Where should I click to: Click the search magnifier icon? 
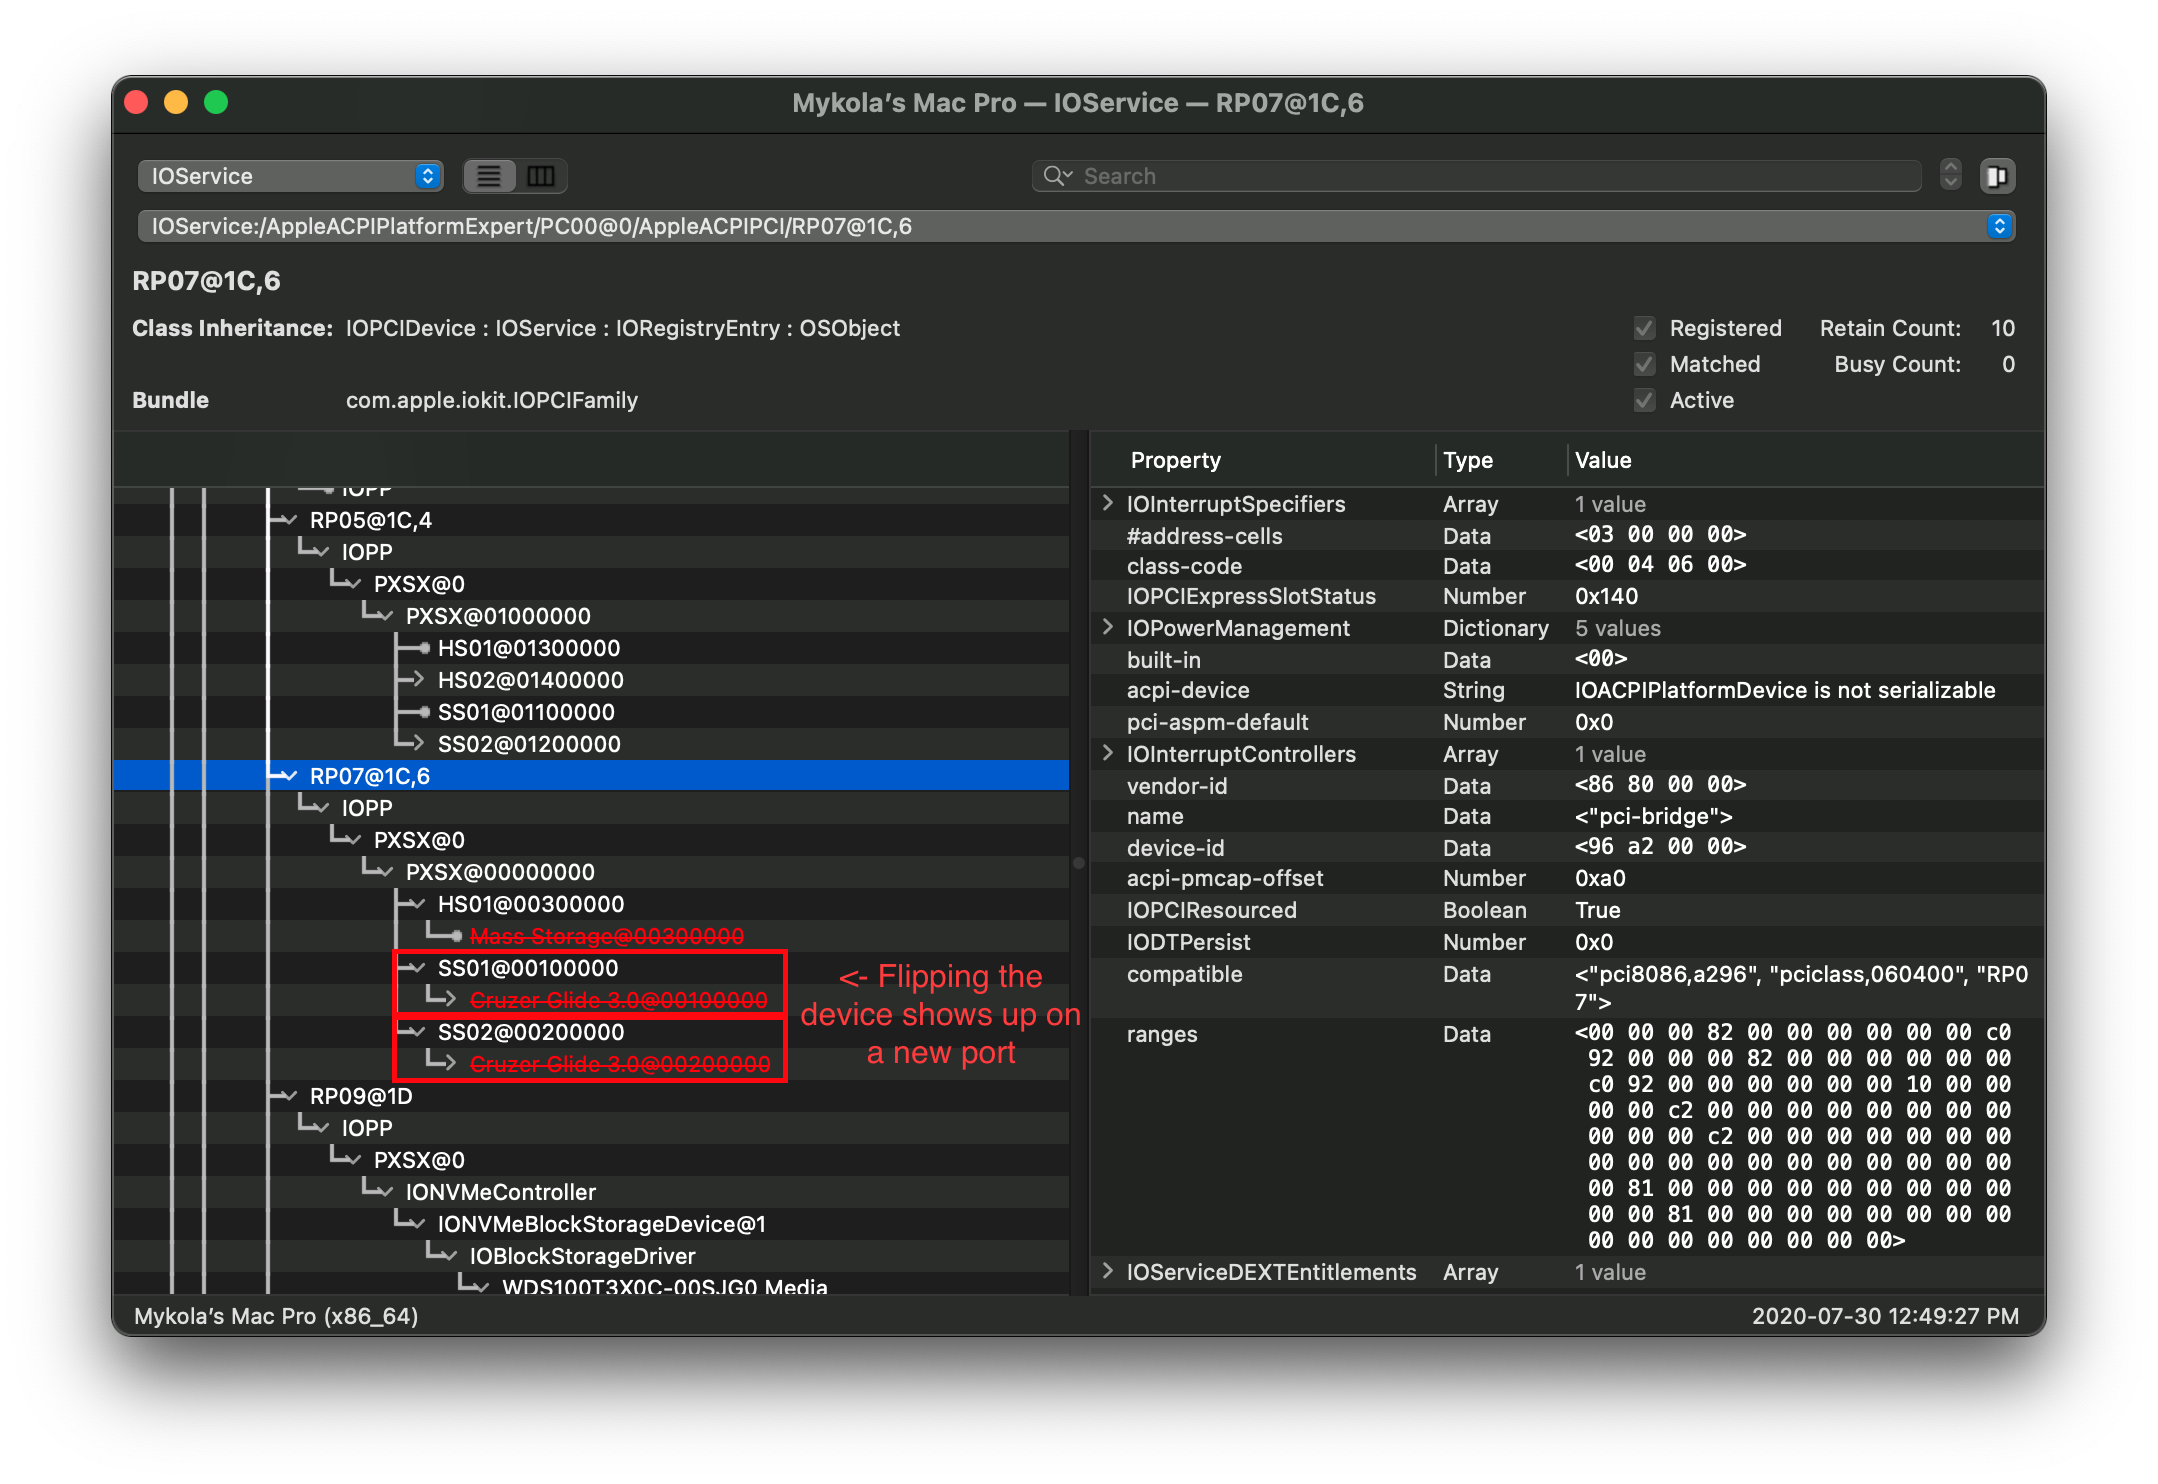coord(1055,176)
